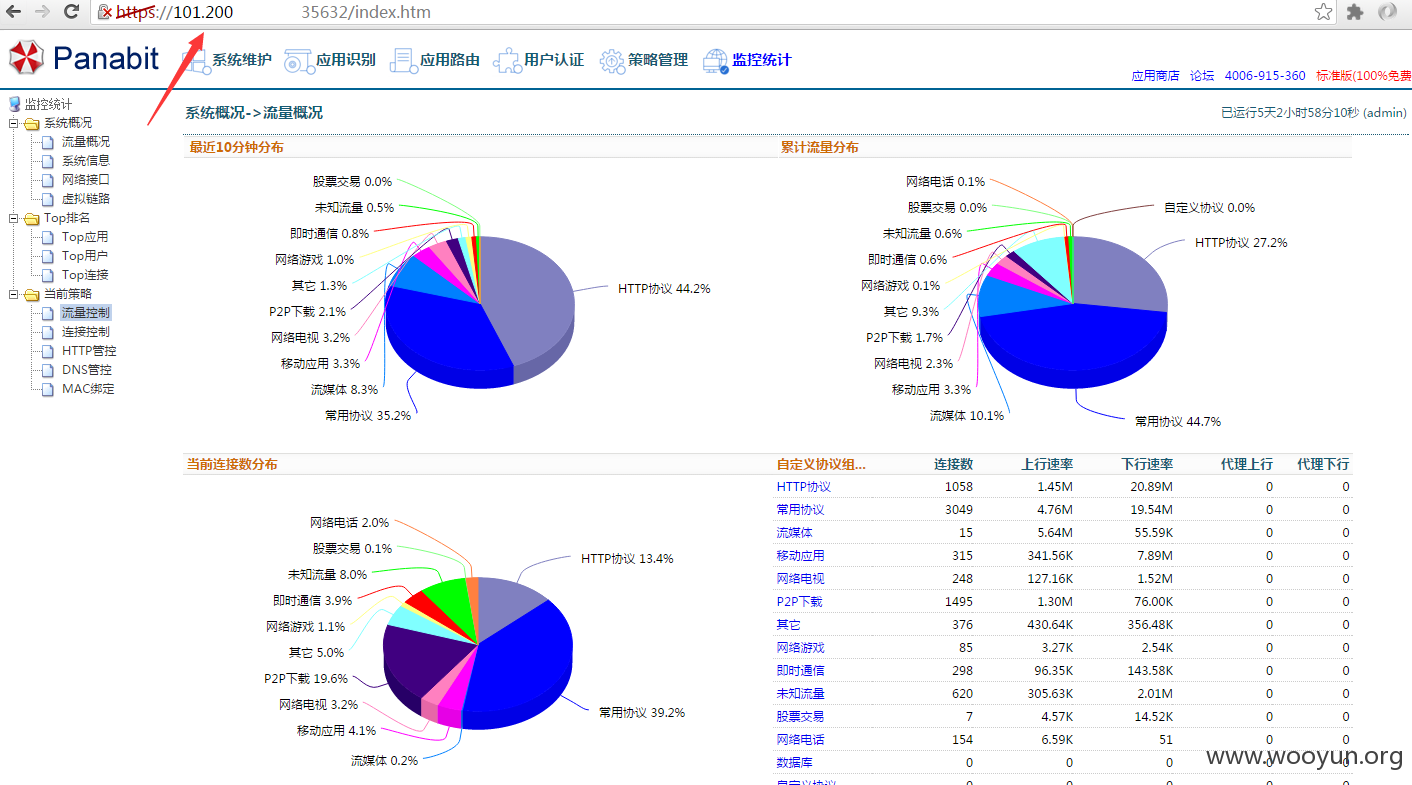1412x785 pixels.
Task: Click 常用协议 slice in 累计流量分布 pie
Action: [1075, 345]
